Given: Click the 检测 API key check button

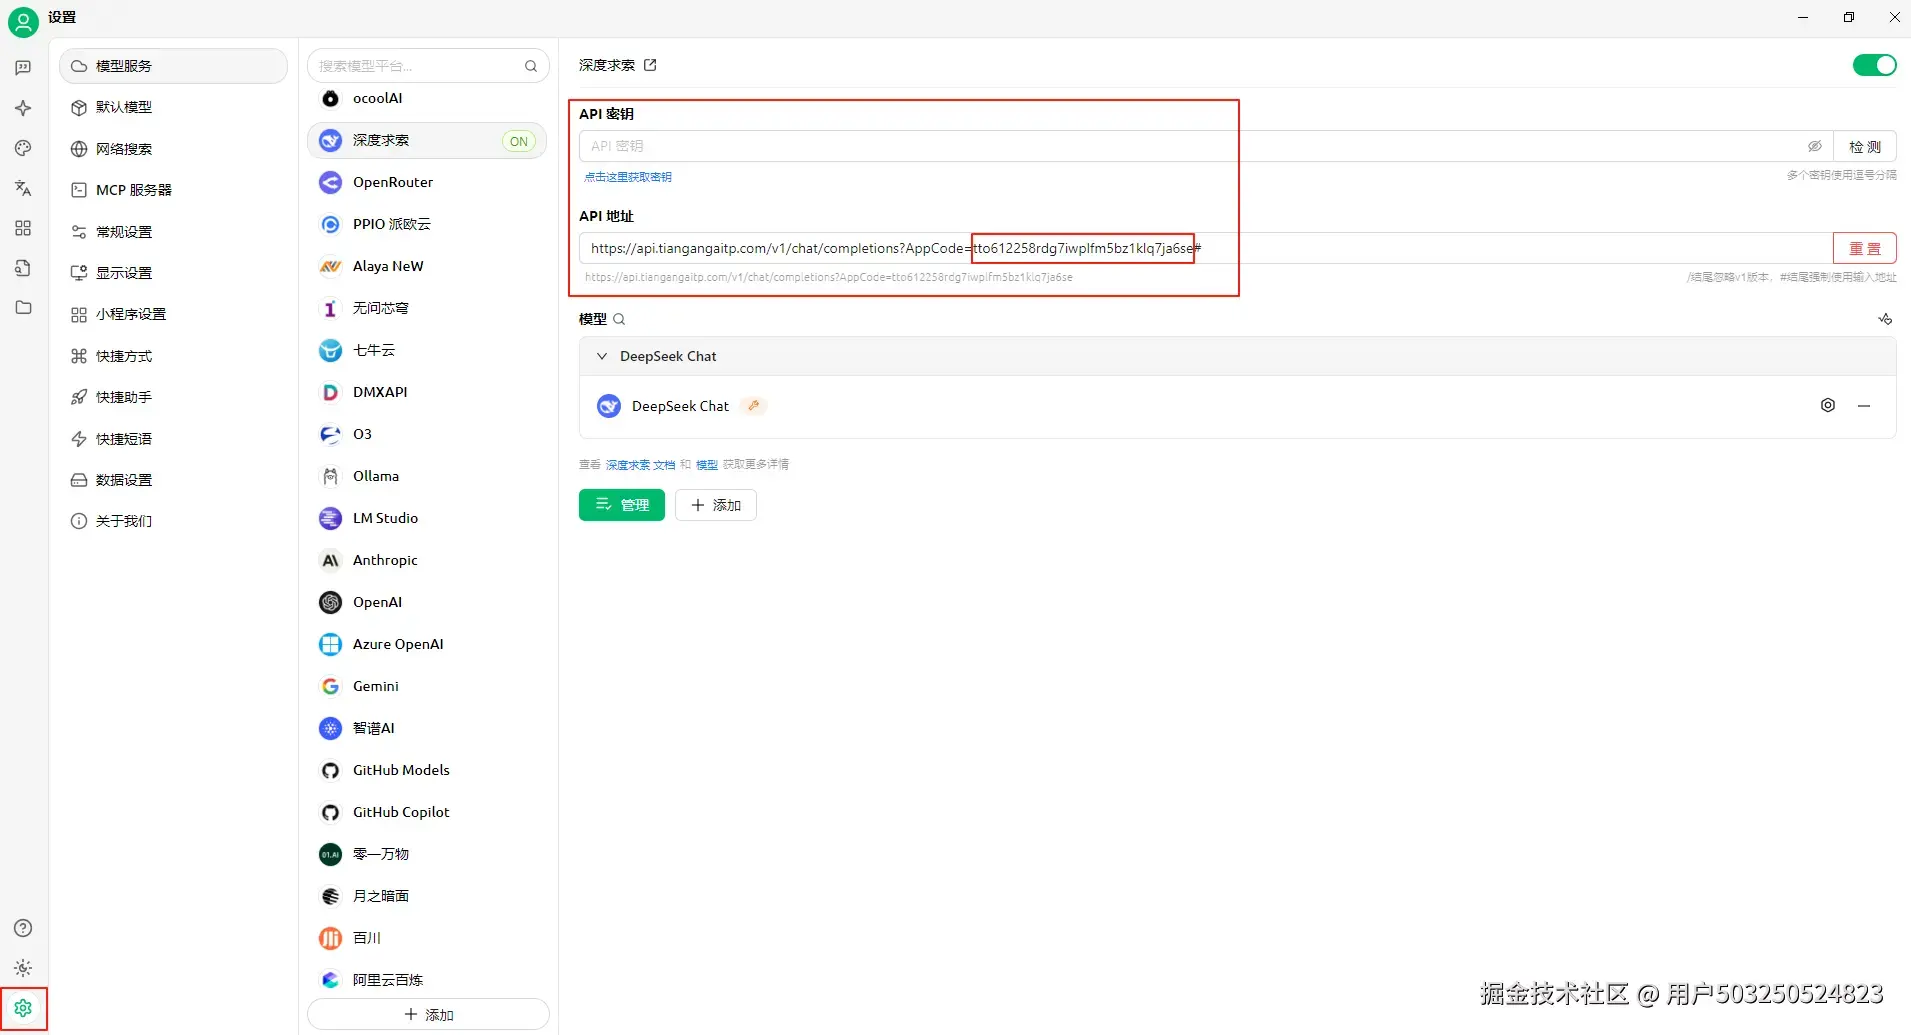Looking at the screenshot, I should [x=1865, y=146].
